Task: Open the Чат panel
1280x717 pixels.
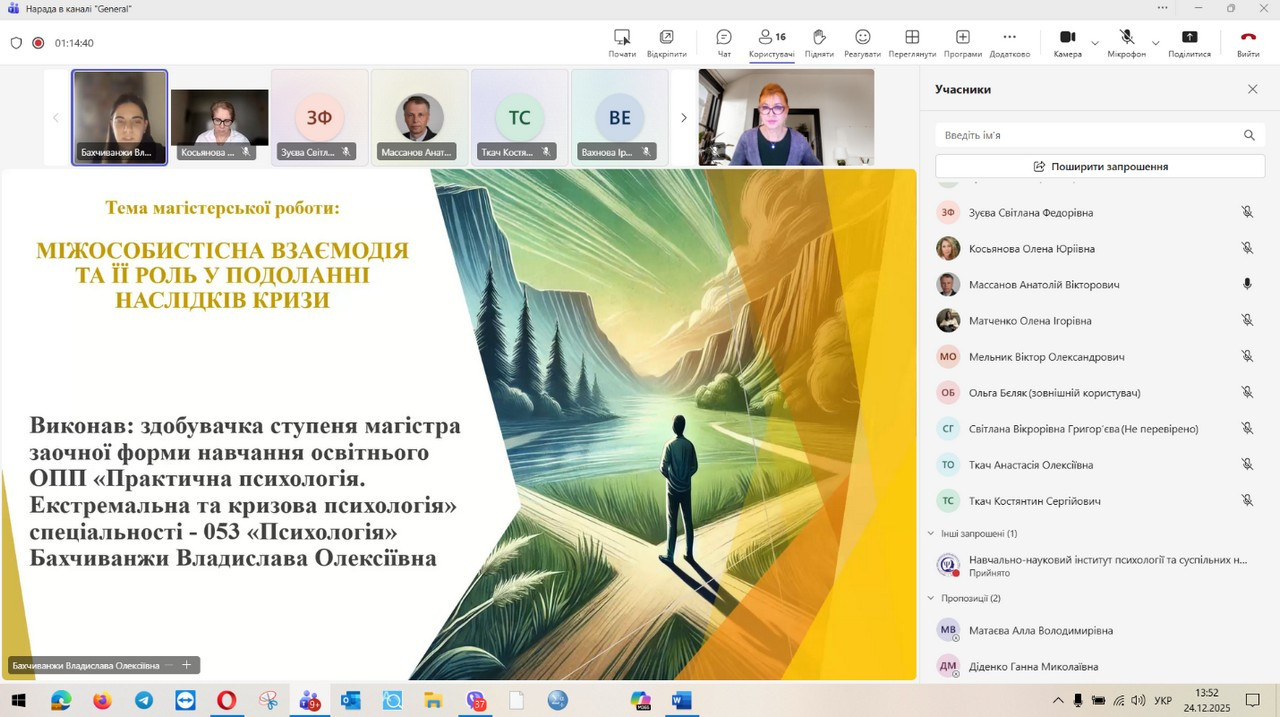Action: click(x=724, y=43)
